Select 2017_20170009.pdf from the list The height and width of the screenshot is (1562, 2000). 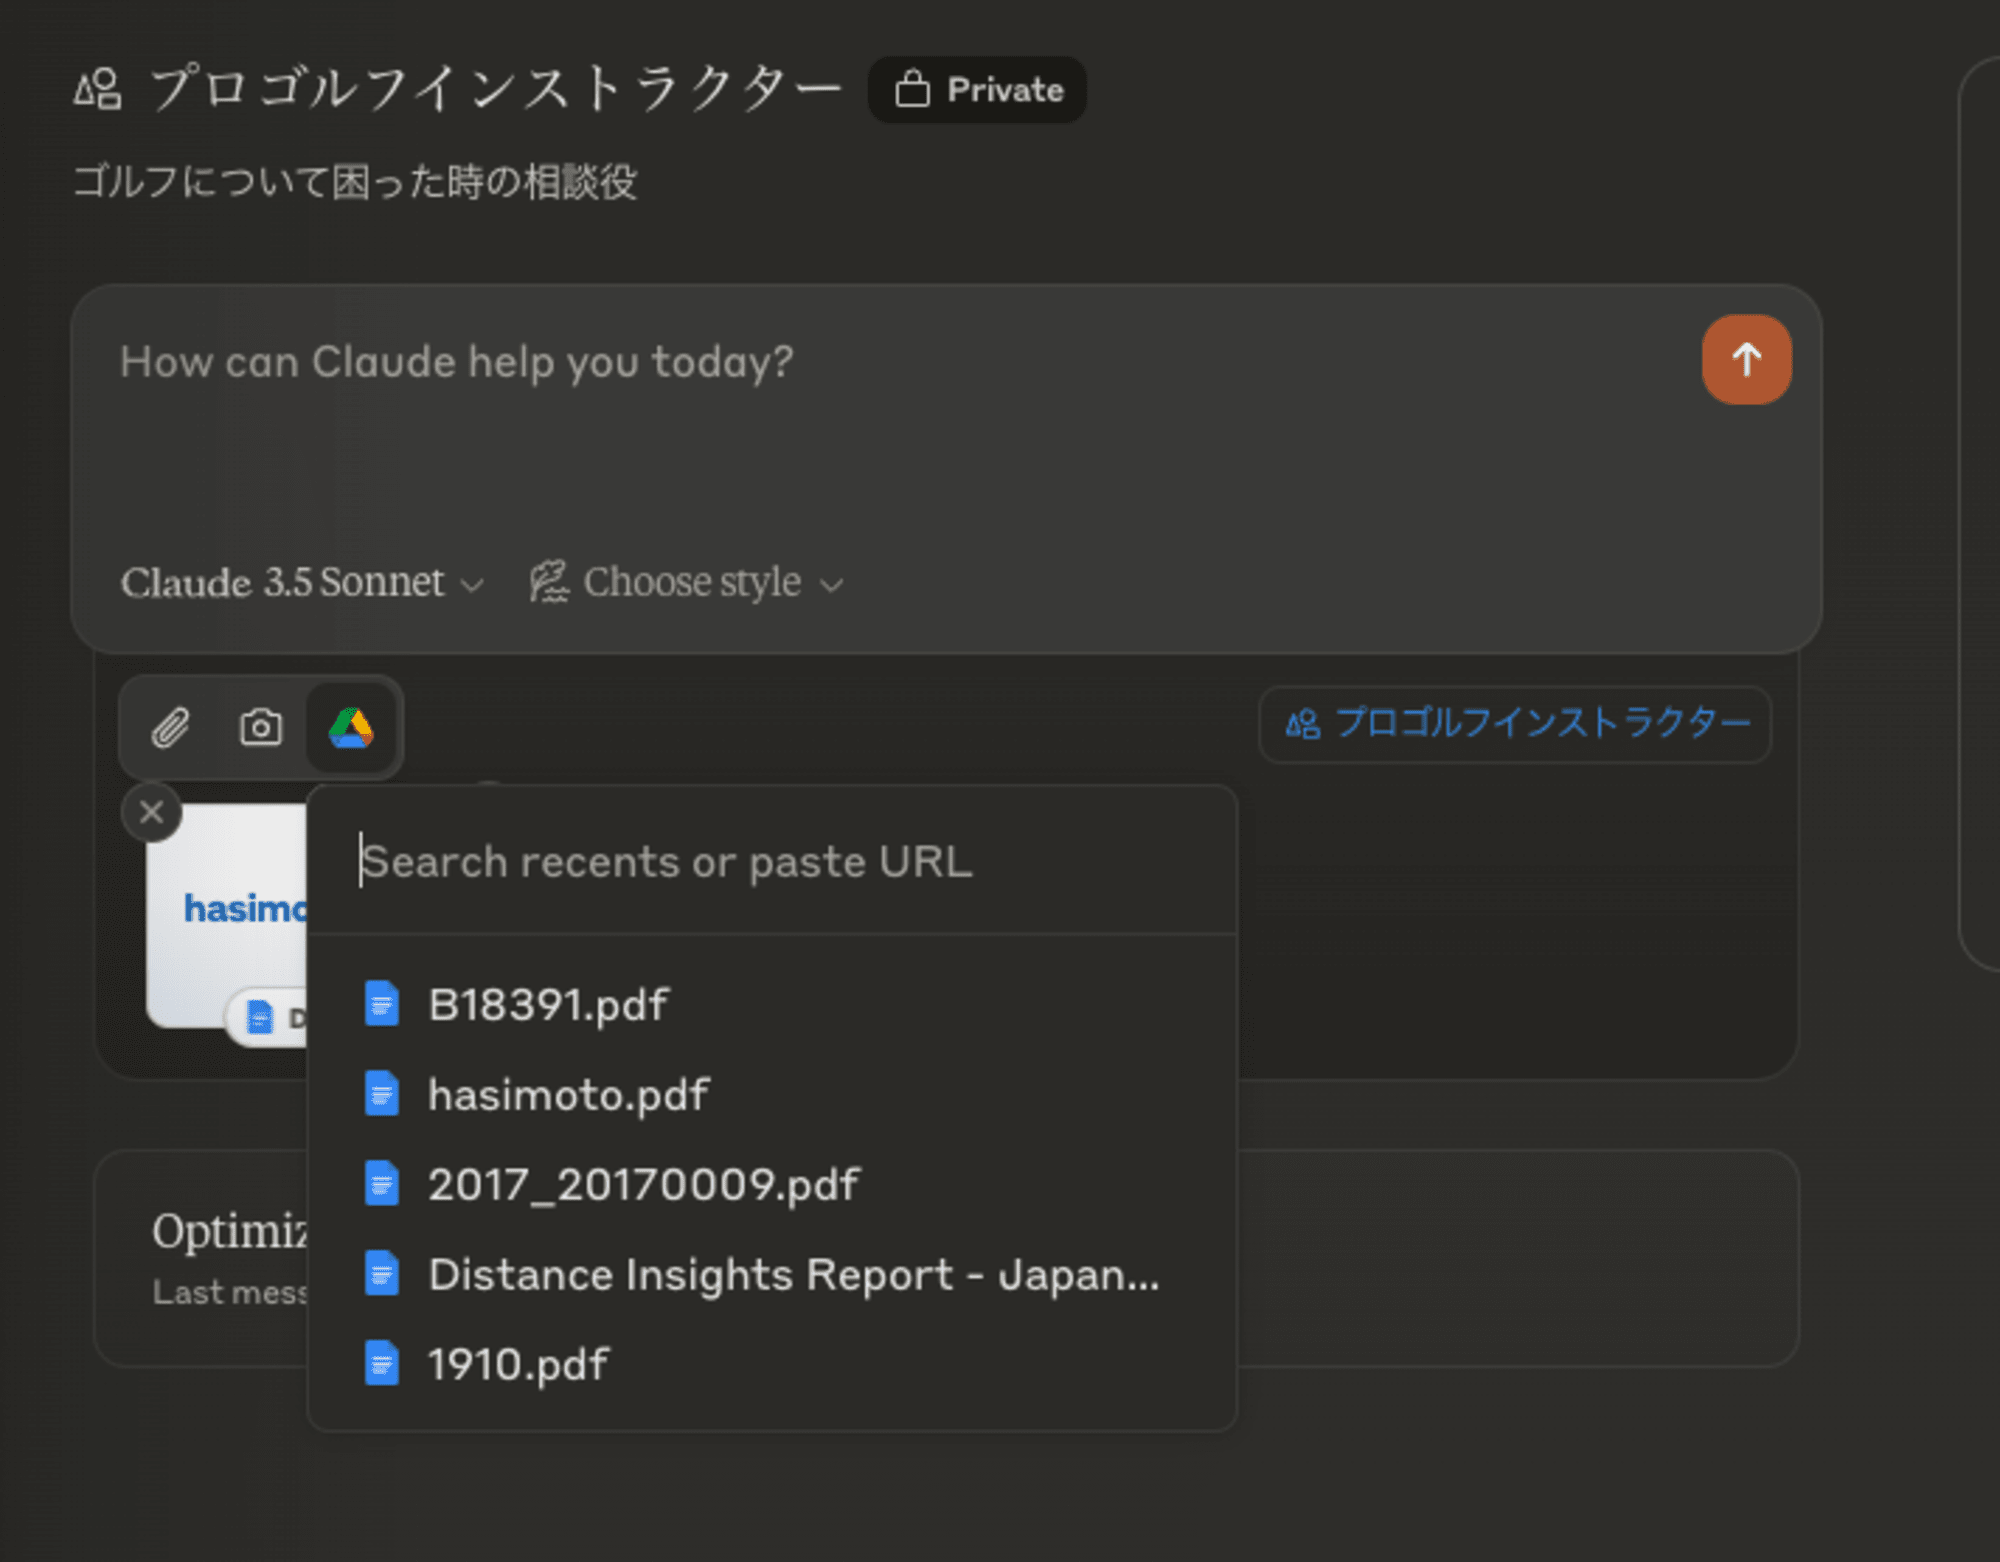coord(772,1184)
